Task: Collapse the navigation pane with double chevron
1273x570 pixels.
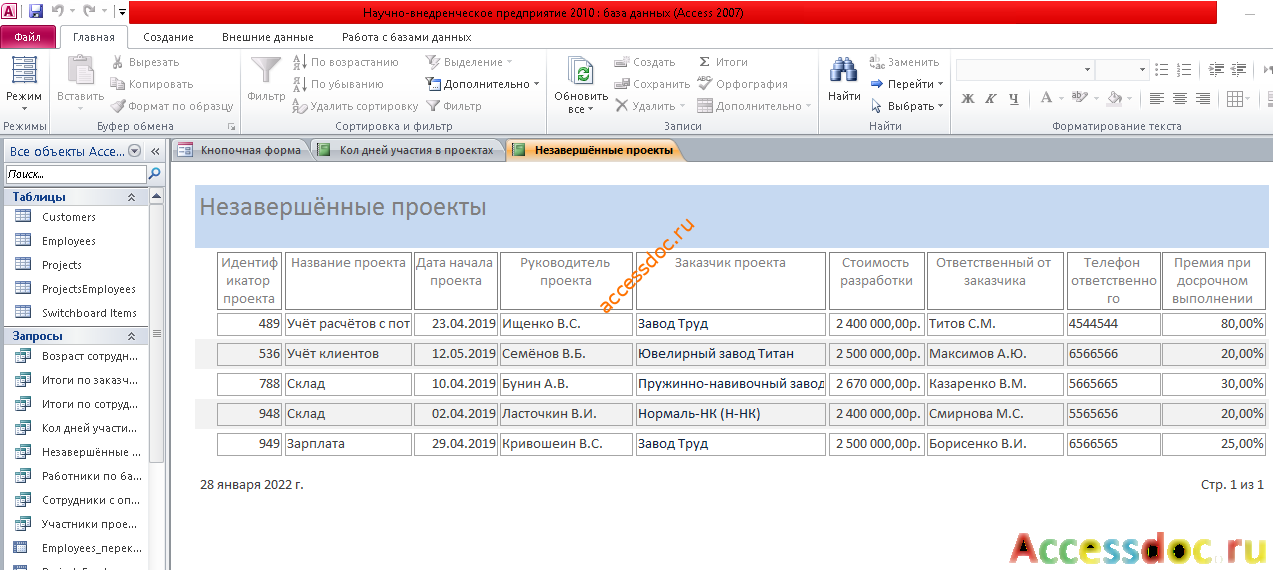Action: (156, 151)
